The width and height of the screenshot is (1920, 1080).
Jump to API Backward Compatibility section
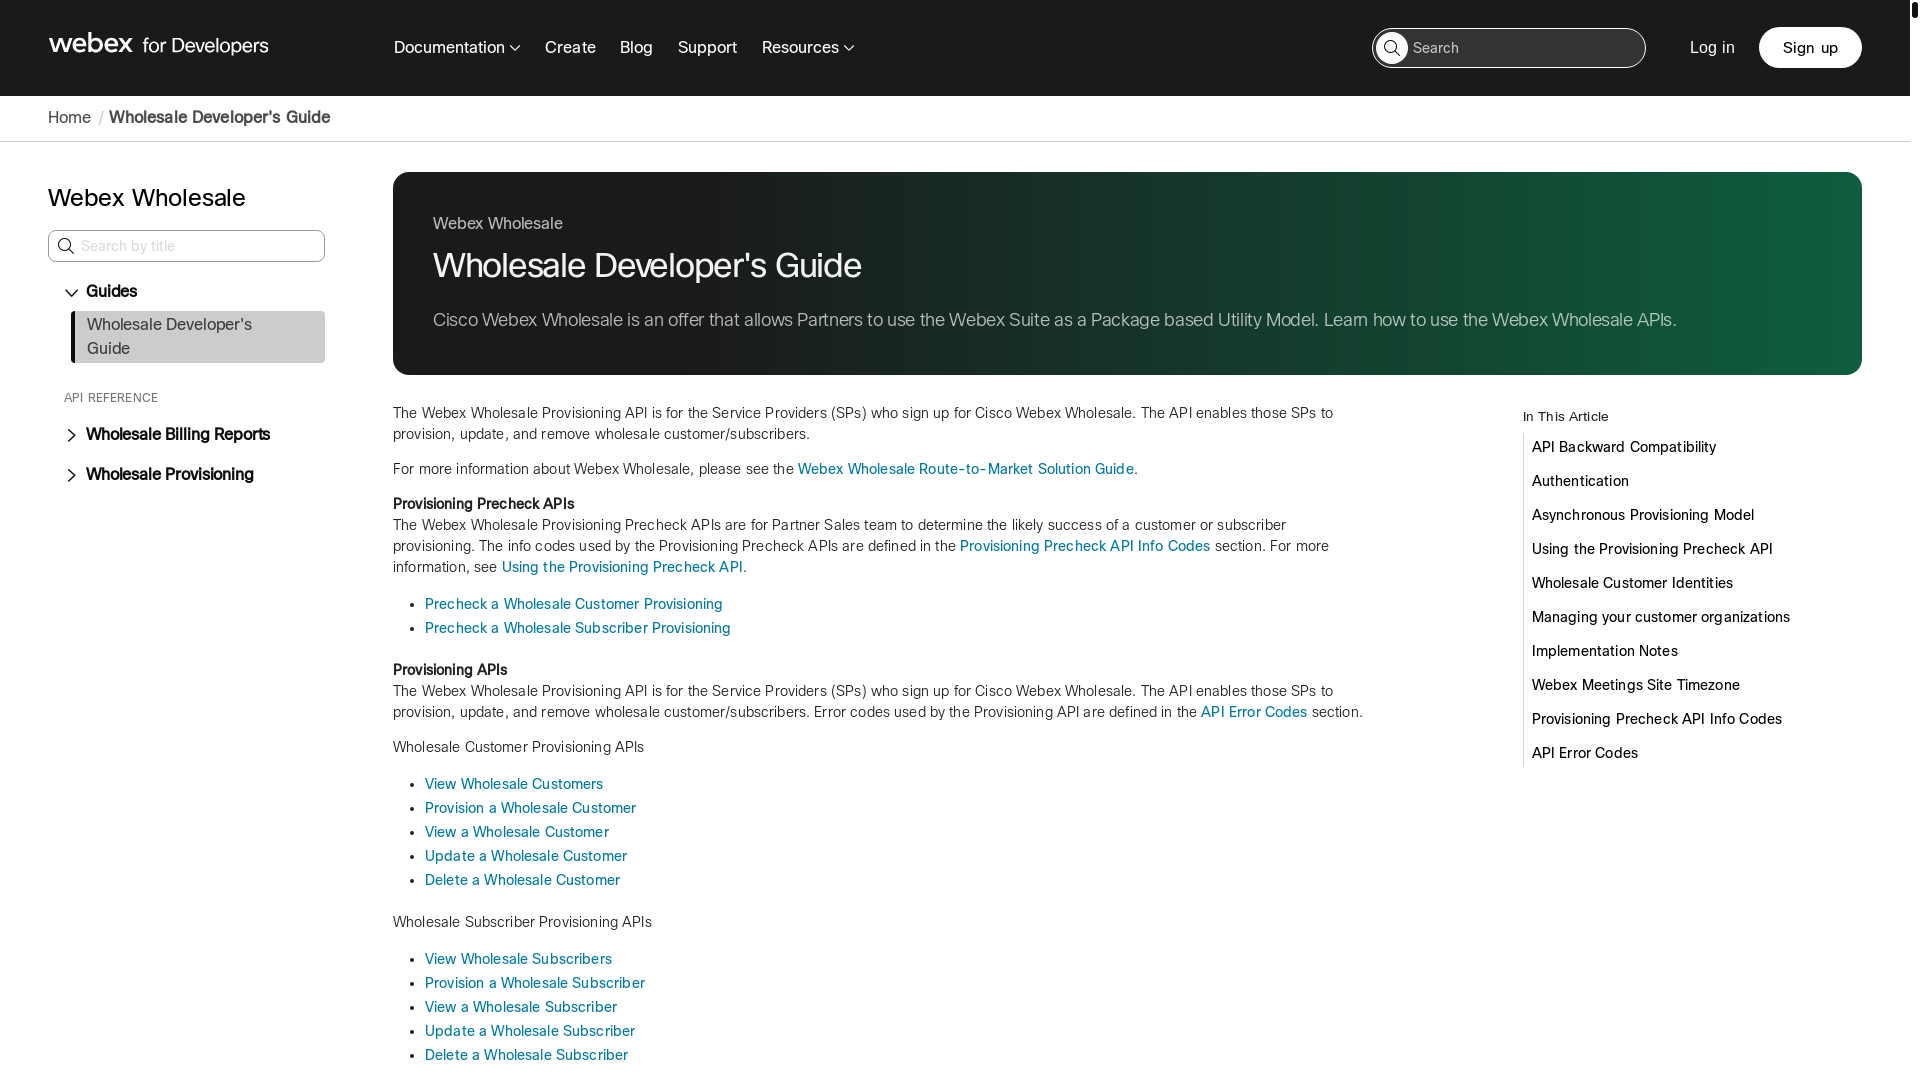coord(1623,447)
